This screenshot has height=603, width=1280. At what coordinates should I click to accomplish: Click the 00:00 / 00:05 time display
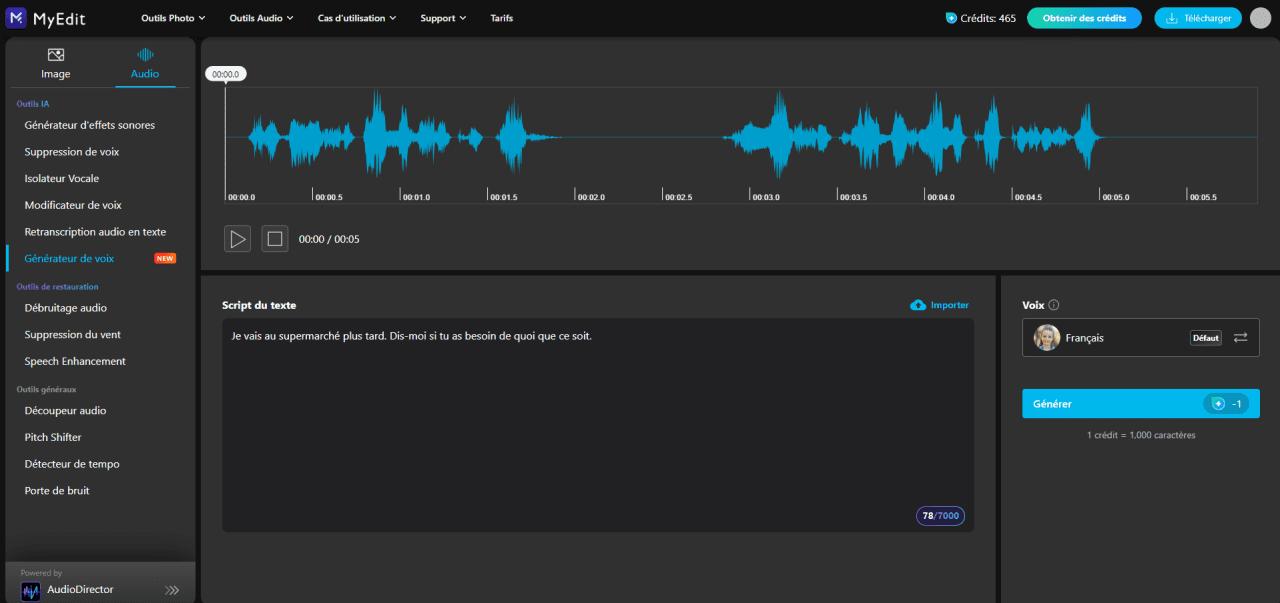click(x=329, y=239)
